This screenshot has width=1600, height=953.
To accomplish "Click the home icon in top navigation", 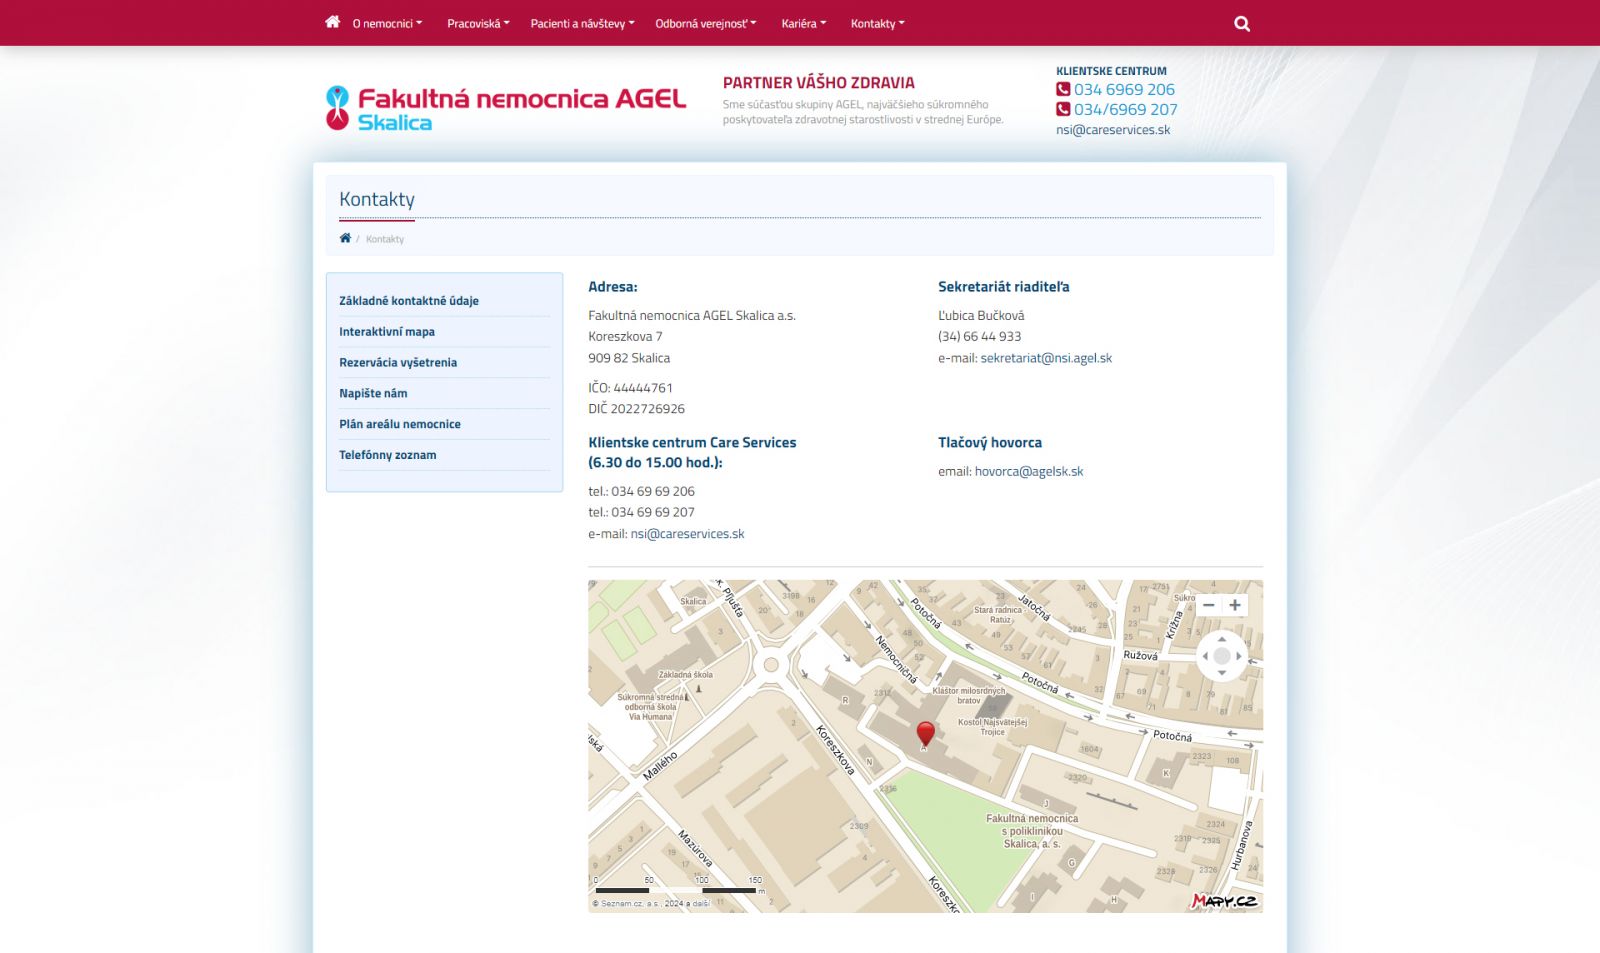I will (332, 22).
